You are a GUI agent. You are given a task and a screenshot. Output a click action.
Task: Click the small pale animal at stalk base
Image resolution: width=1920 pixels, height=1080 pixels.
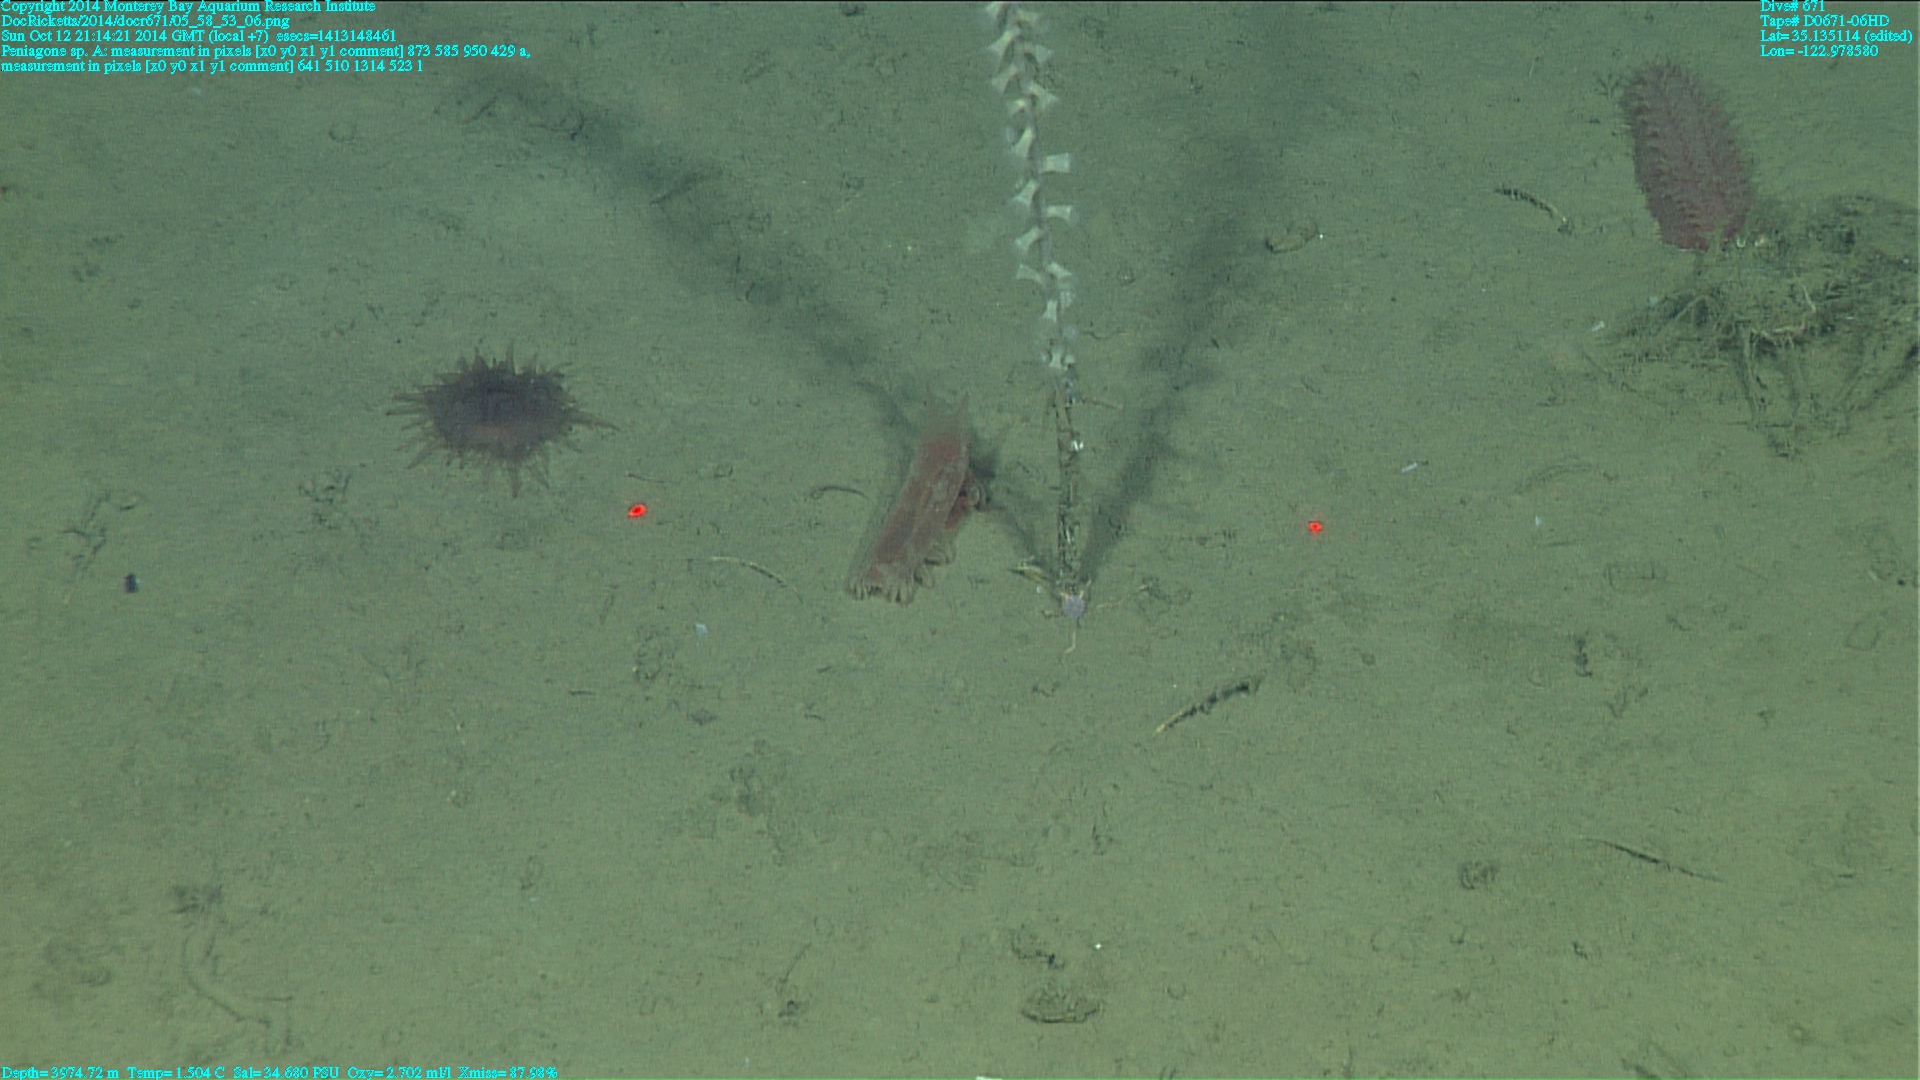[1073, 606]
